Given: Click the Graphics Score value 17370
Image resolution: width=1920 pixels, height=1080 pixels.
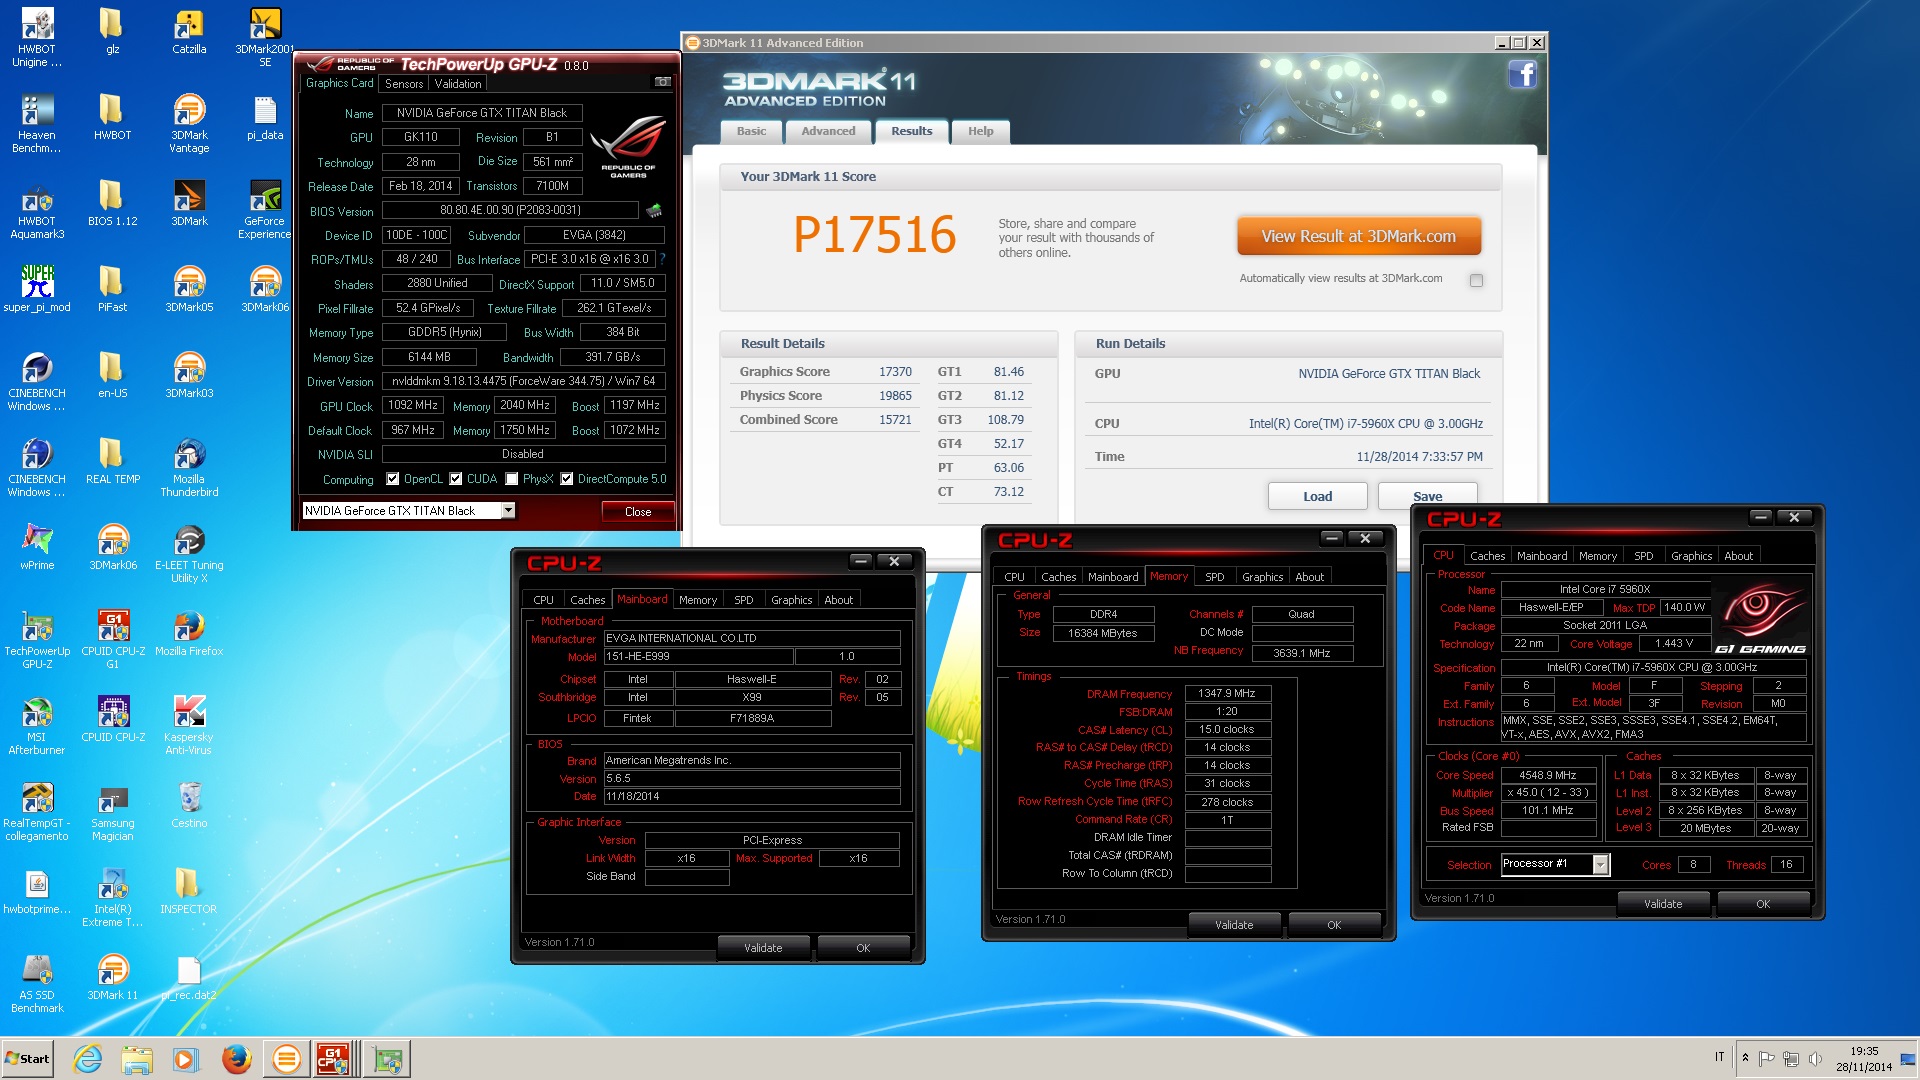Looking at the screenshot, I should pos(895,372).
